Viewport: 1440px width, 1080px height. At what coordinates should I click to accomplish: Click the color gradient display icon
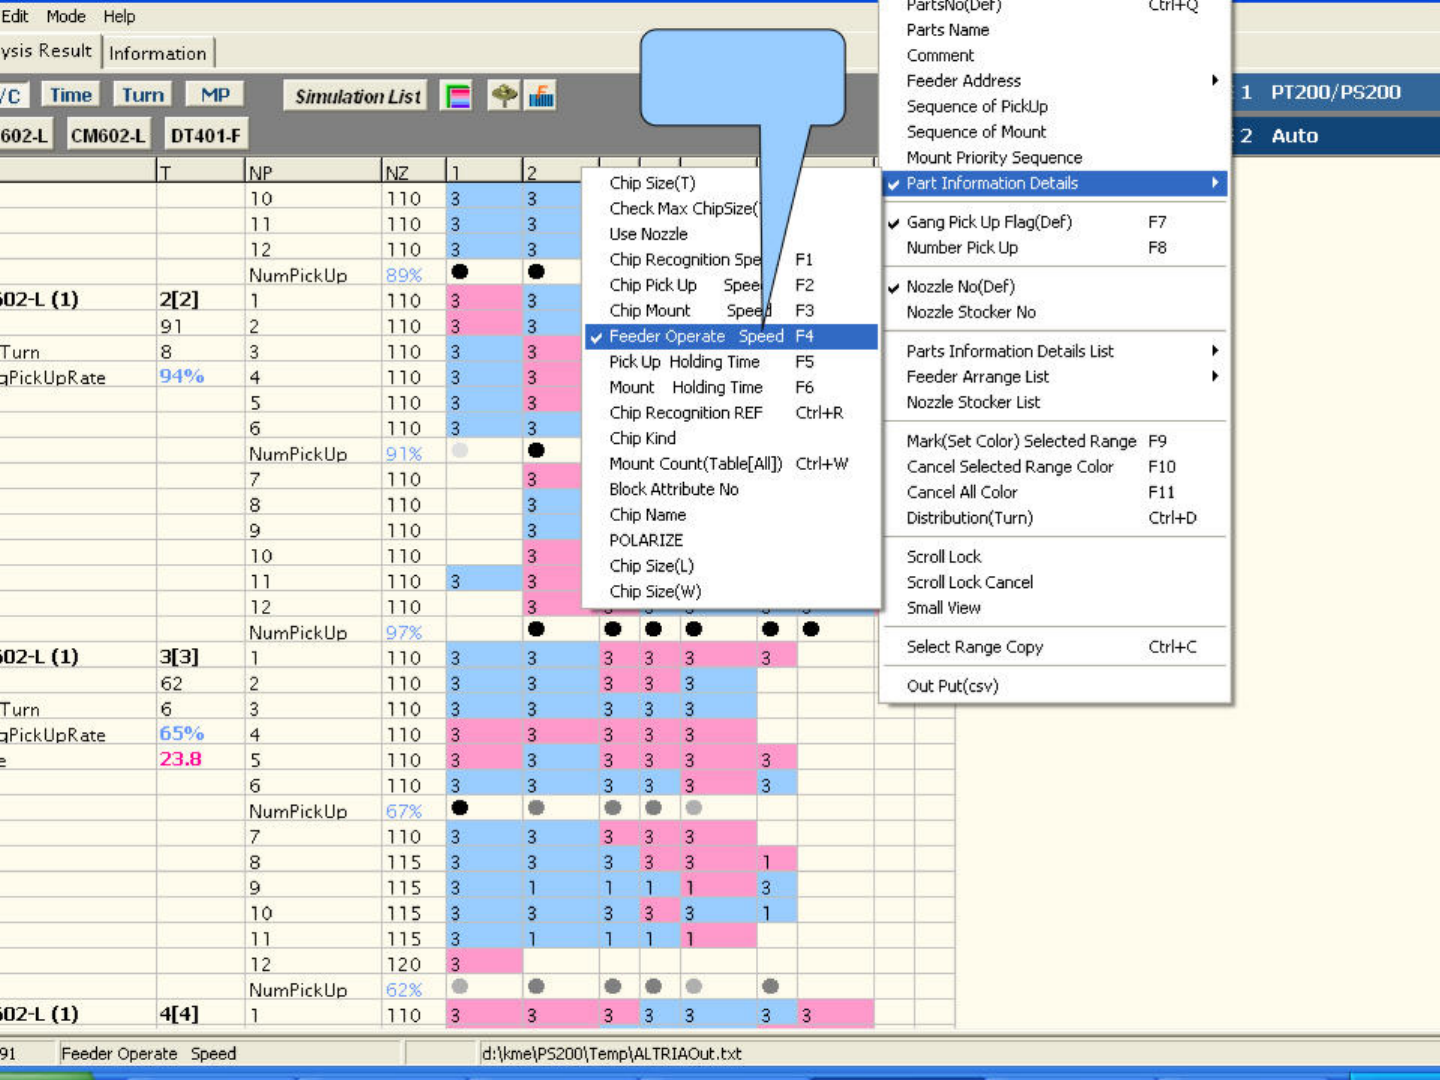(457, 96)
